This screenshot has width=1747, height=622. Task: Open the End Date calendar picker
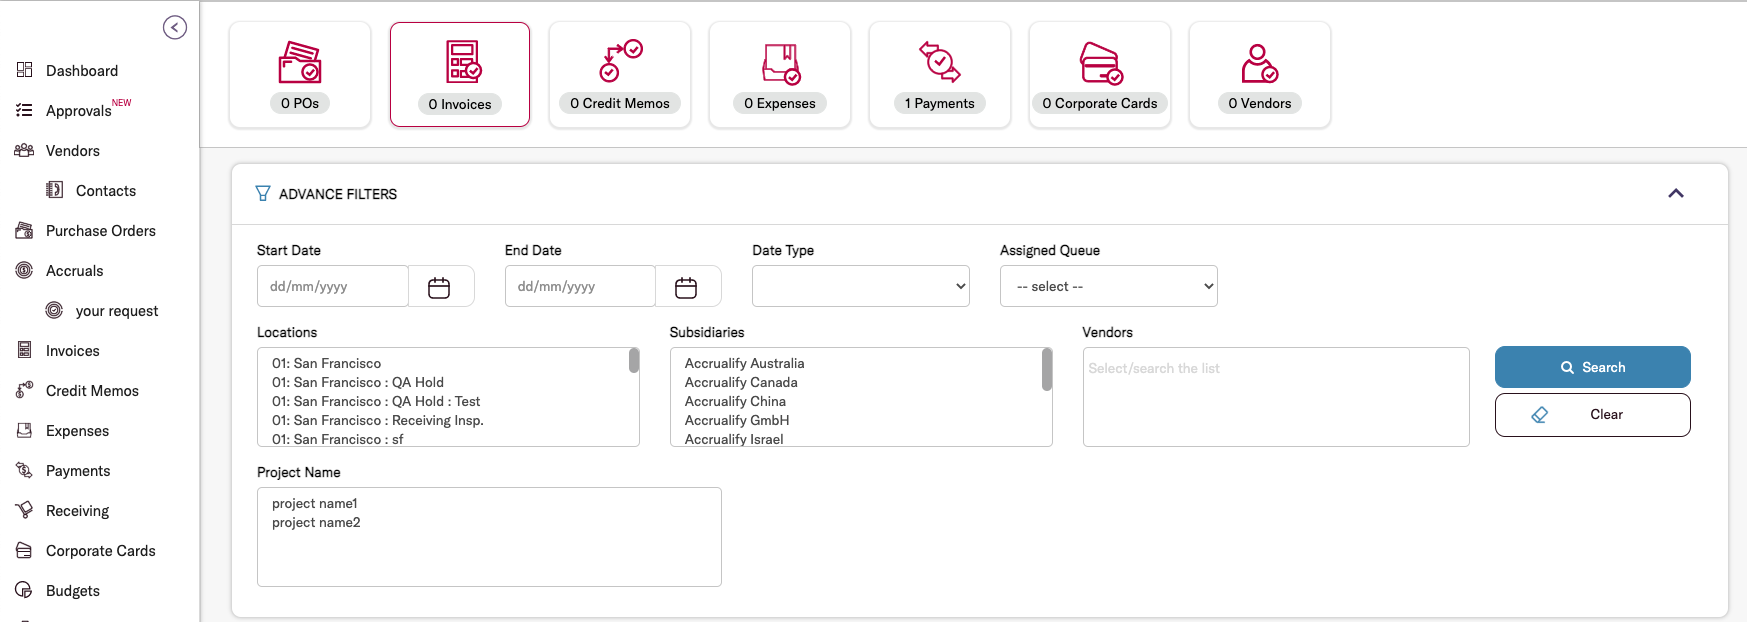686,288
